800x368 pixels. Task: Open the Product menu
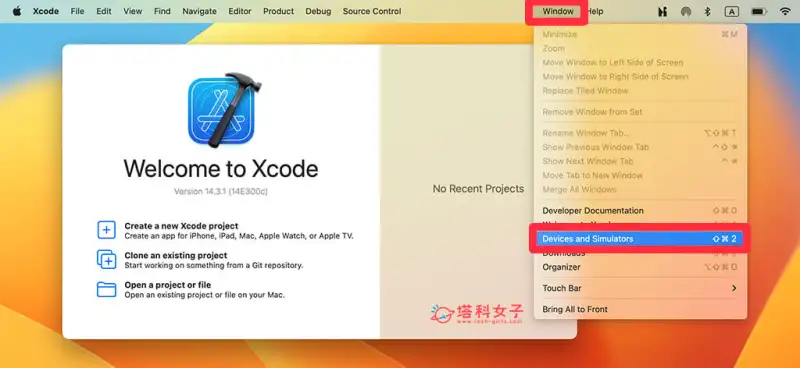click(279, 11)
